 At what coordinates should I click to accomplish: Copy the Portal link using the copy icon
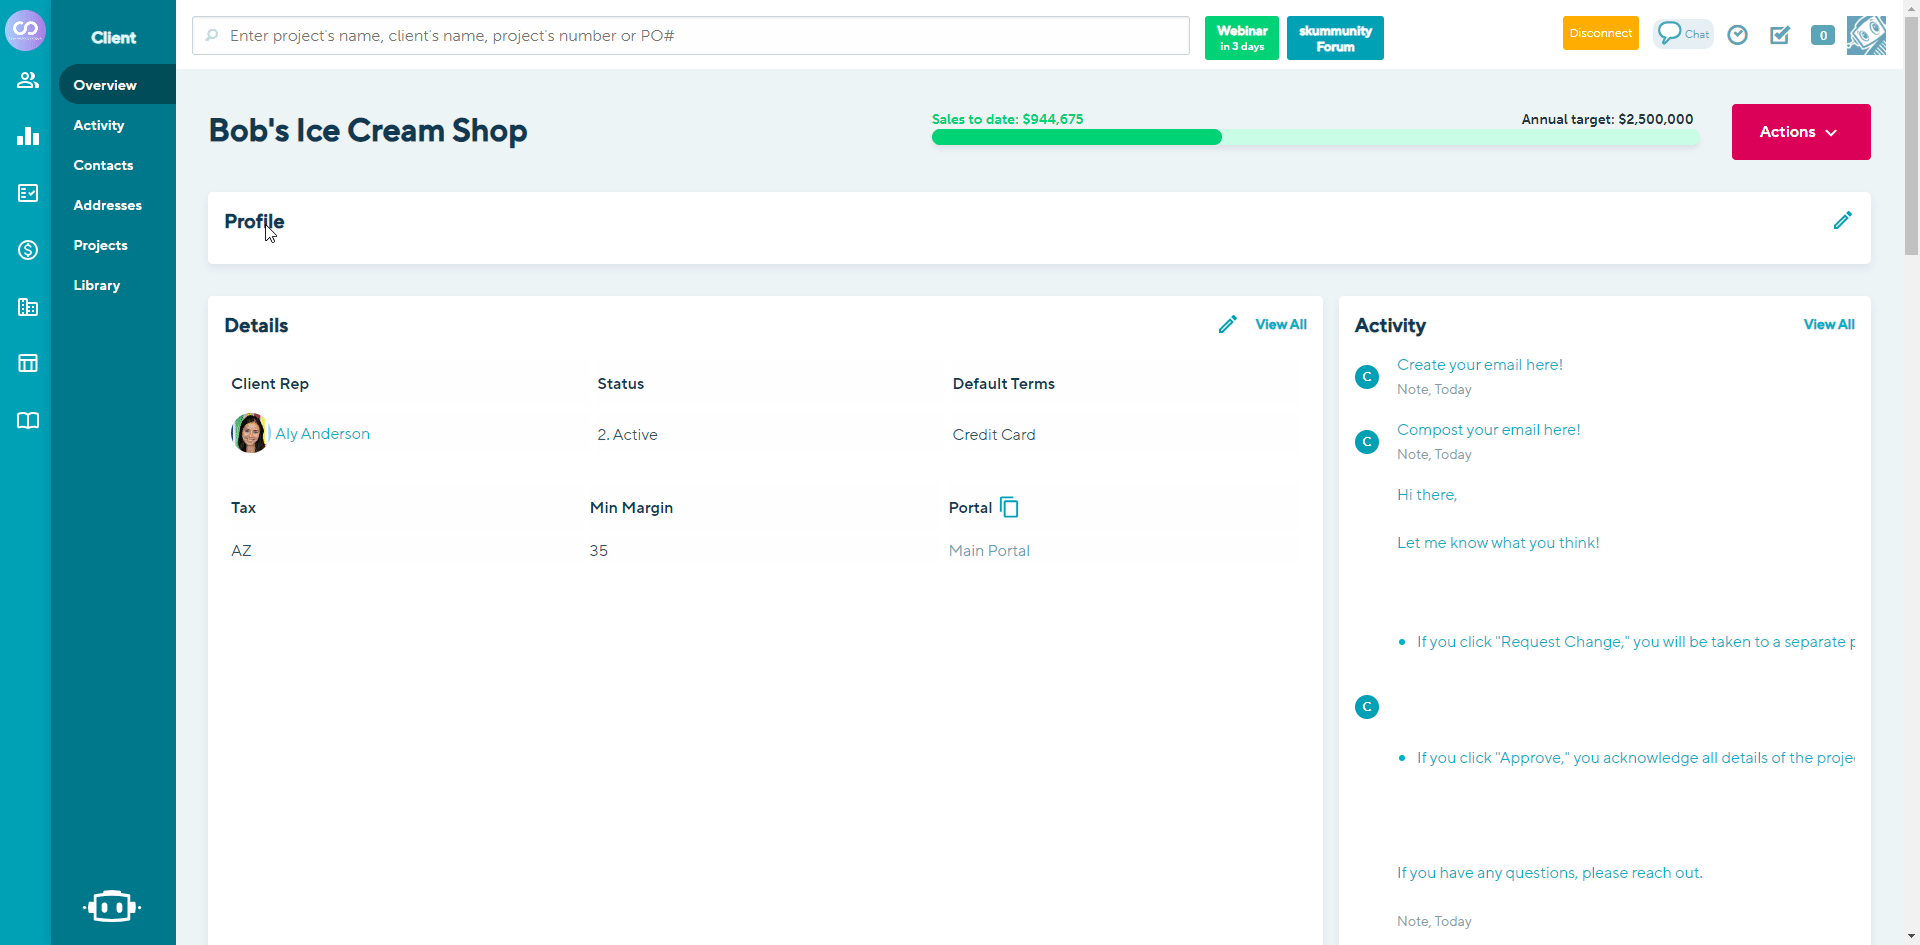tap(1008, 507)
